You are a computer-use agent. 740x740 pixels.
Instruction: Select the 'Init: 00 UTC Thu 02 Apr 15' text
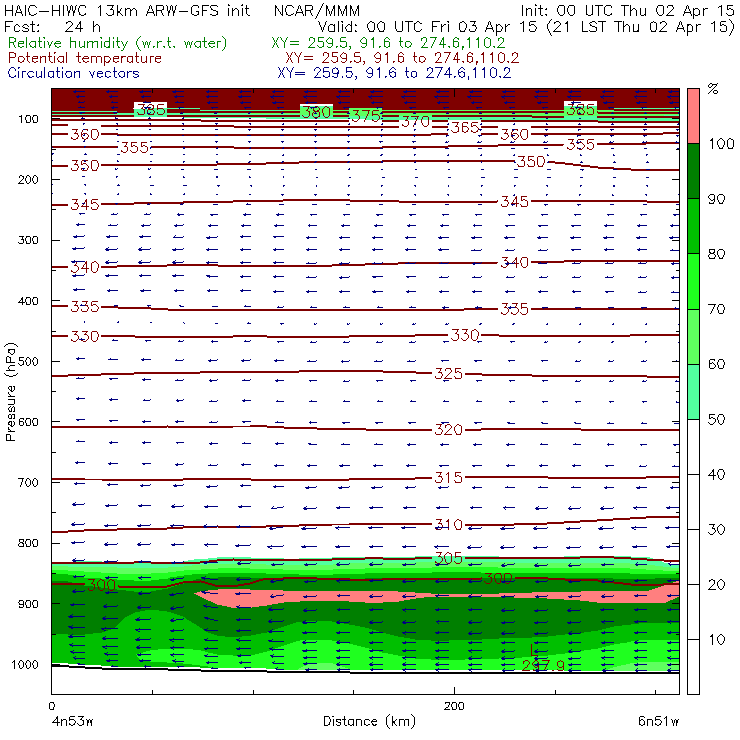pos(627,11)
